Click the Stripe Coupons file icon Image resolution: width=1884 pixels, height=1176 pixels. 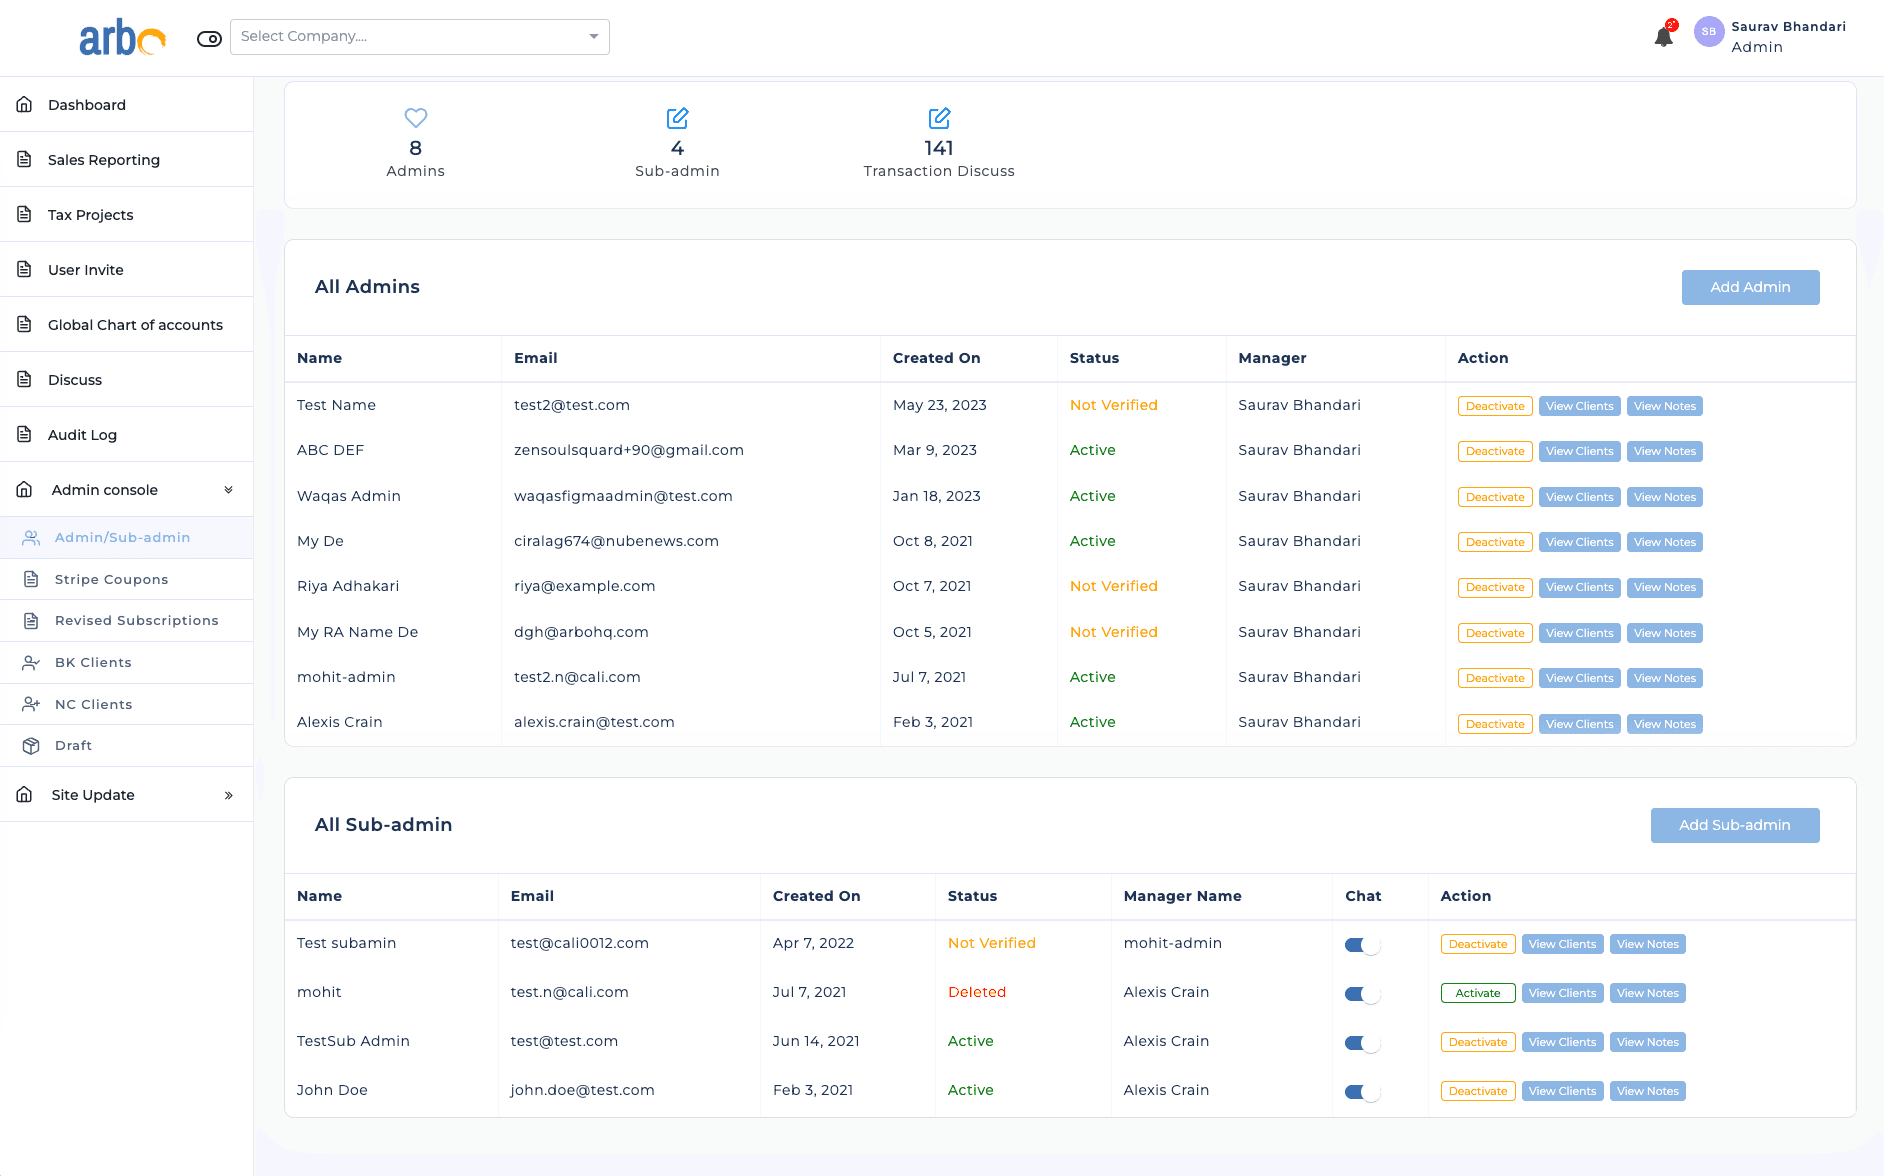point(31,579)
